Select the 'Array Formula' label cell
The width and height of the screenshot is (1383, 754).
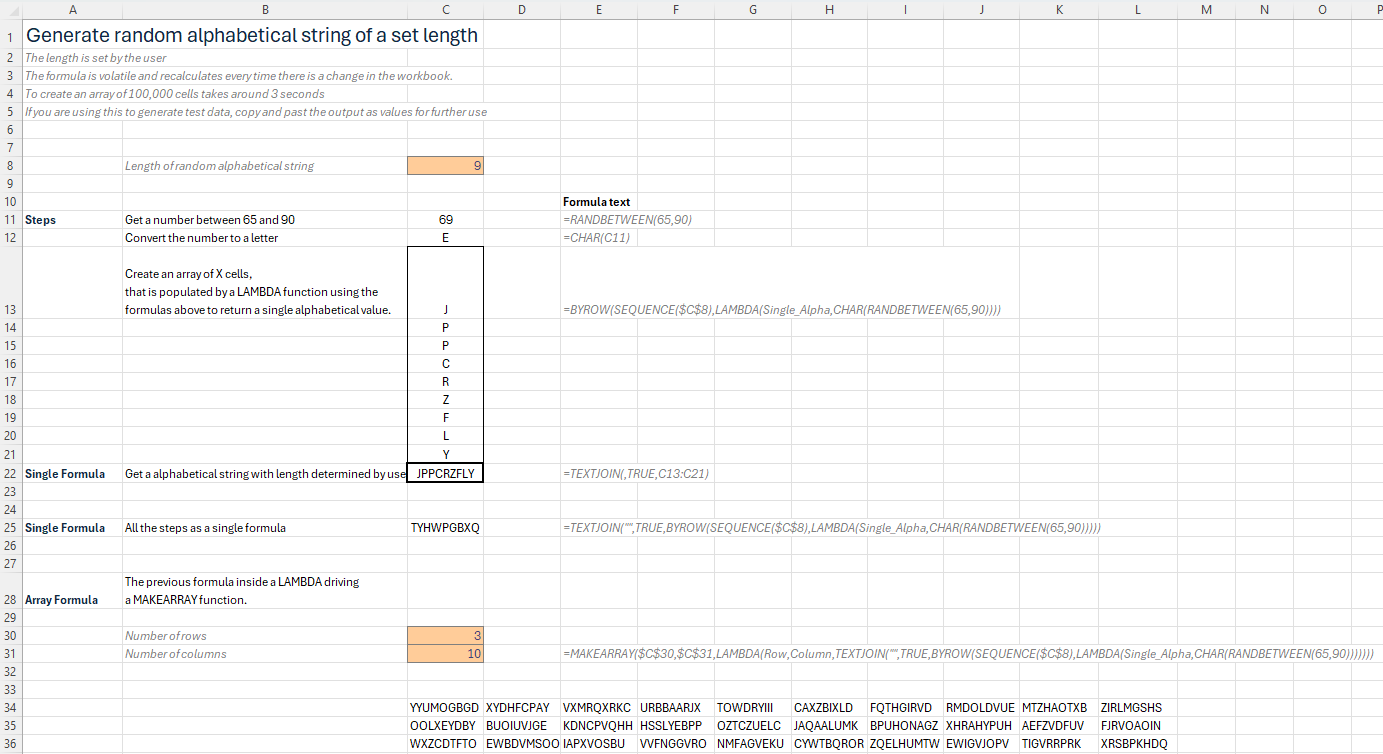coord(61,600)
